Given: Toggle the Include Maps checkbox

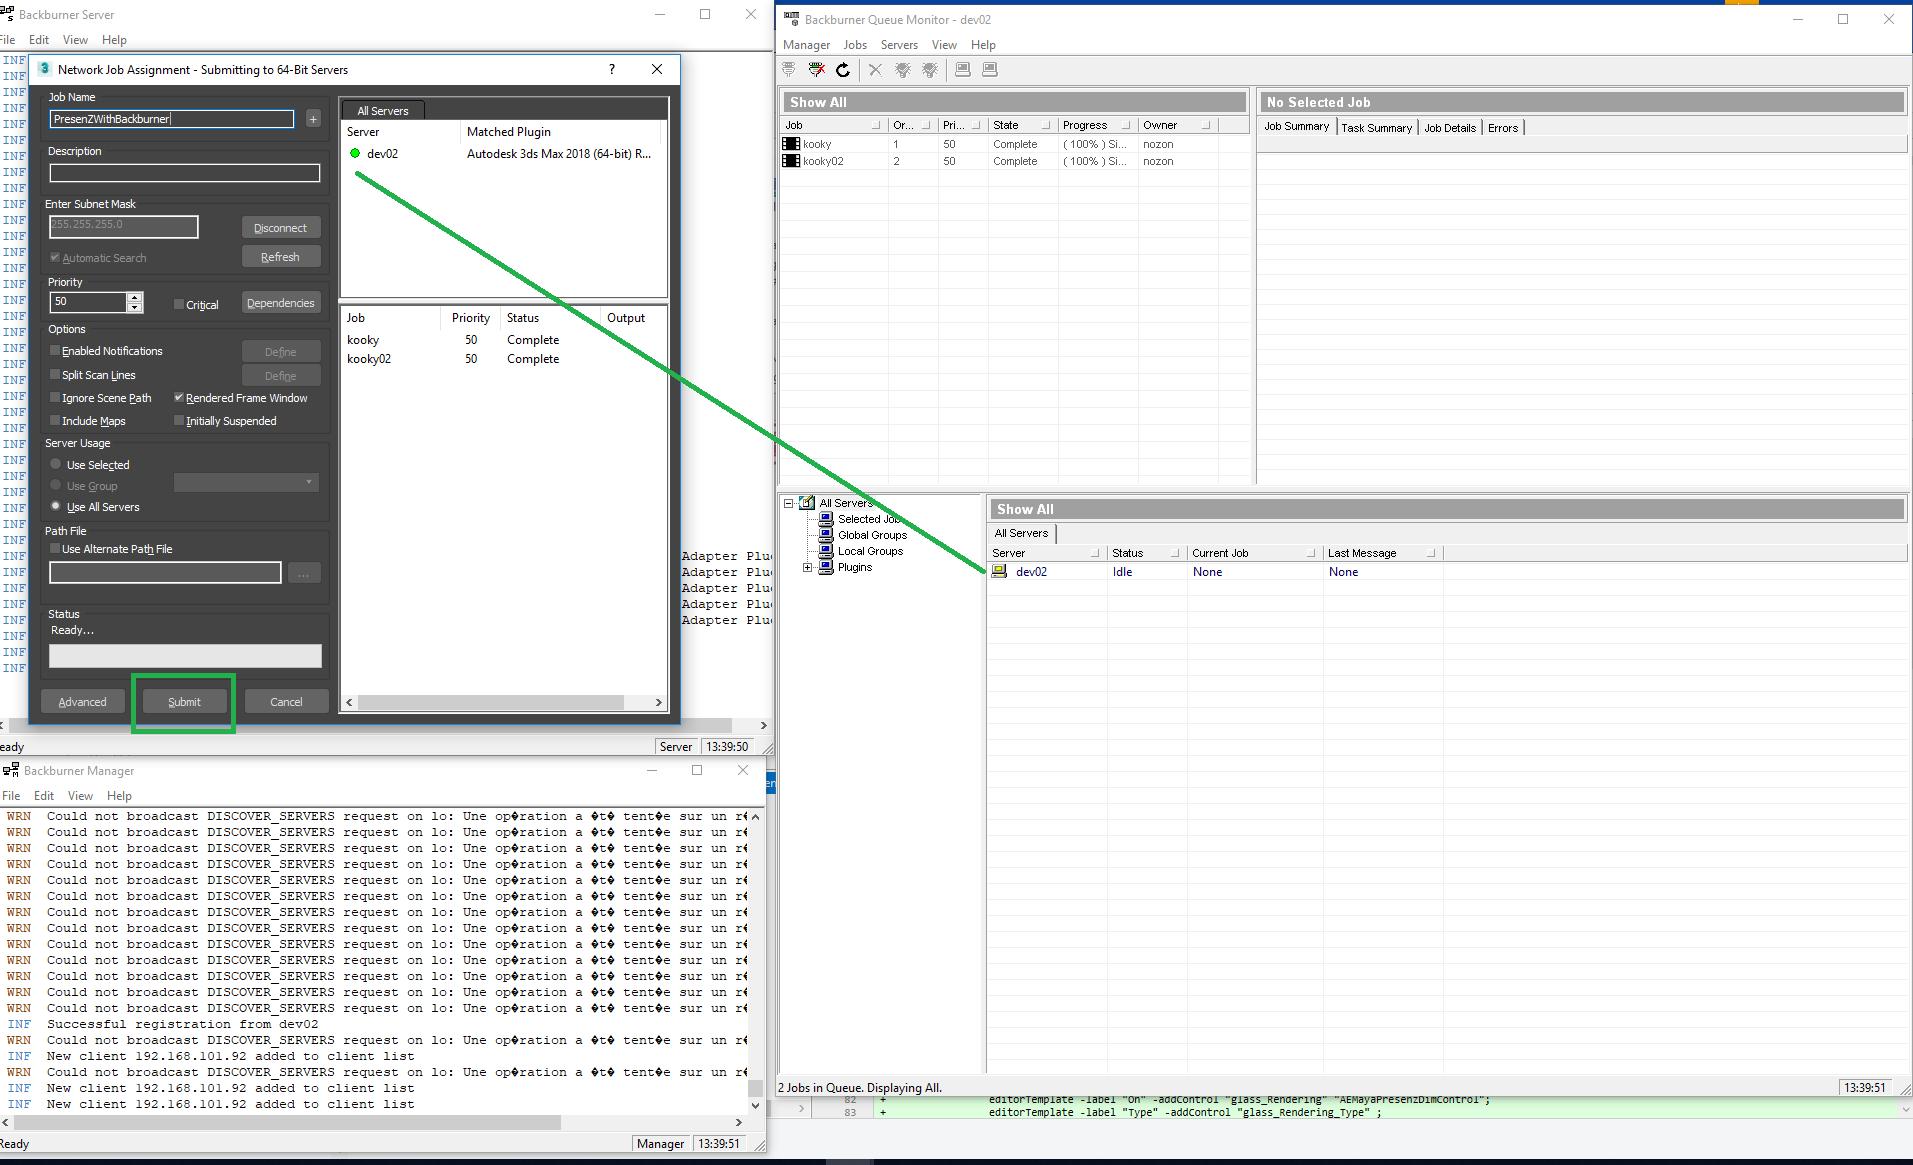Looking at the screenshot, I should (55, 421).
